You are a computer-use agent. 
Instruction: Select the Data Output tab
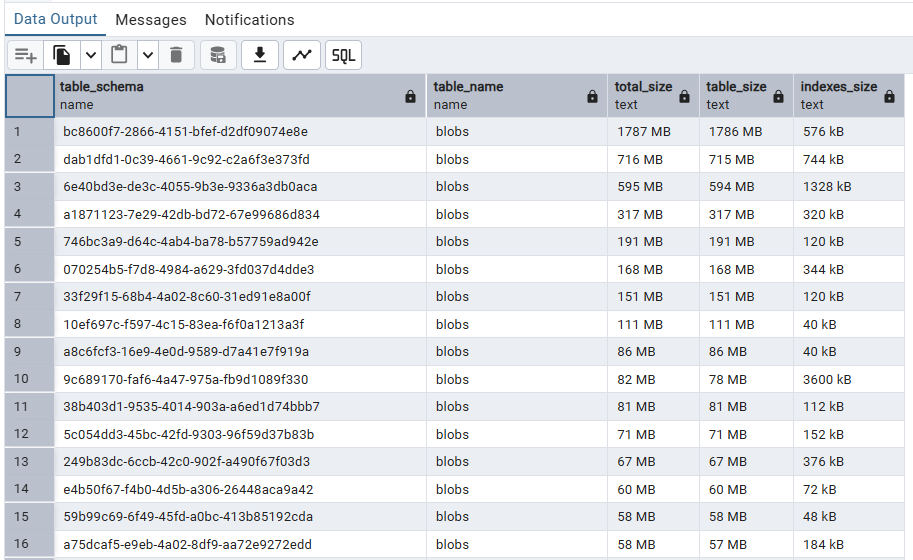tap(56, 19)
